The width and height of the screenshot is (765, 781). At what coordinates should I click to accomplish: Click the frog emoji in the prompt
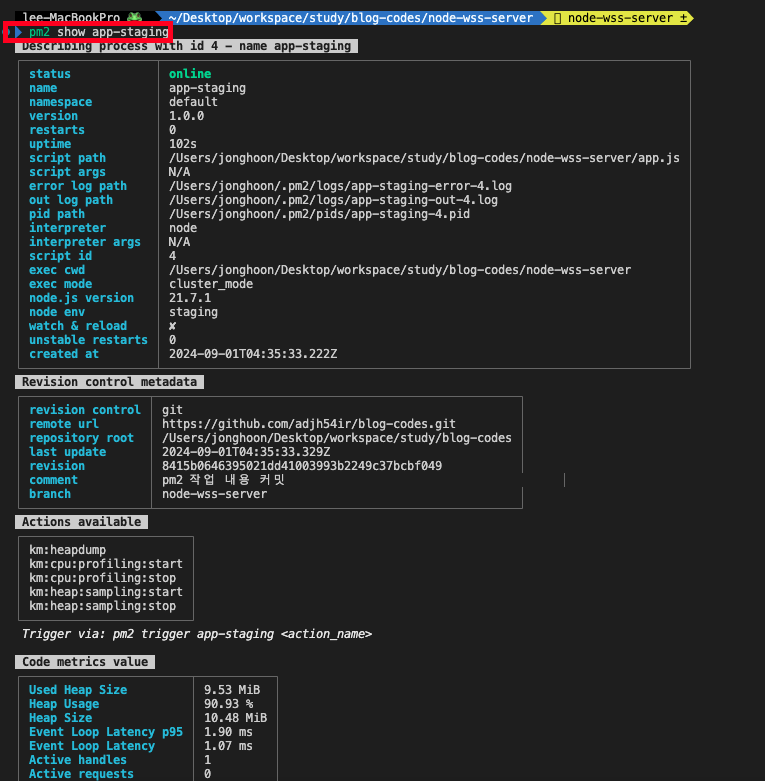134,17
